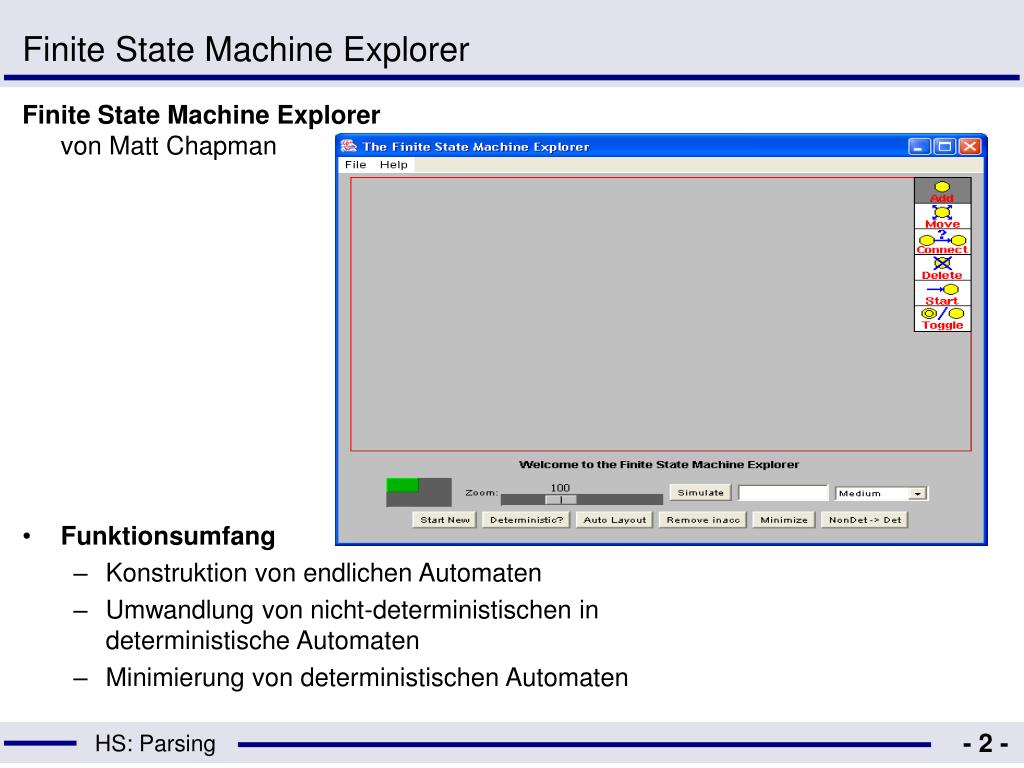Open the Help menu
This screenshot has width=1024, height=768.
[393, 165]
